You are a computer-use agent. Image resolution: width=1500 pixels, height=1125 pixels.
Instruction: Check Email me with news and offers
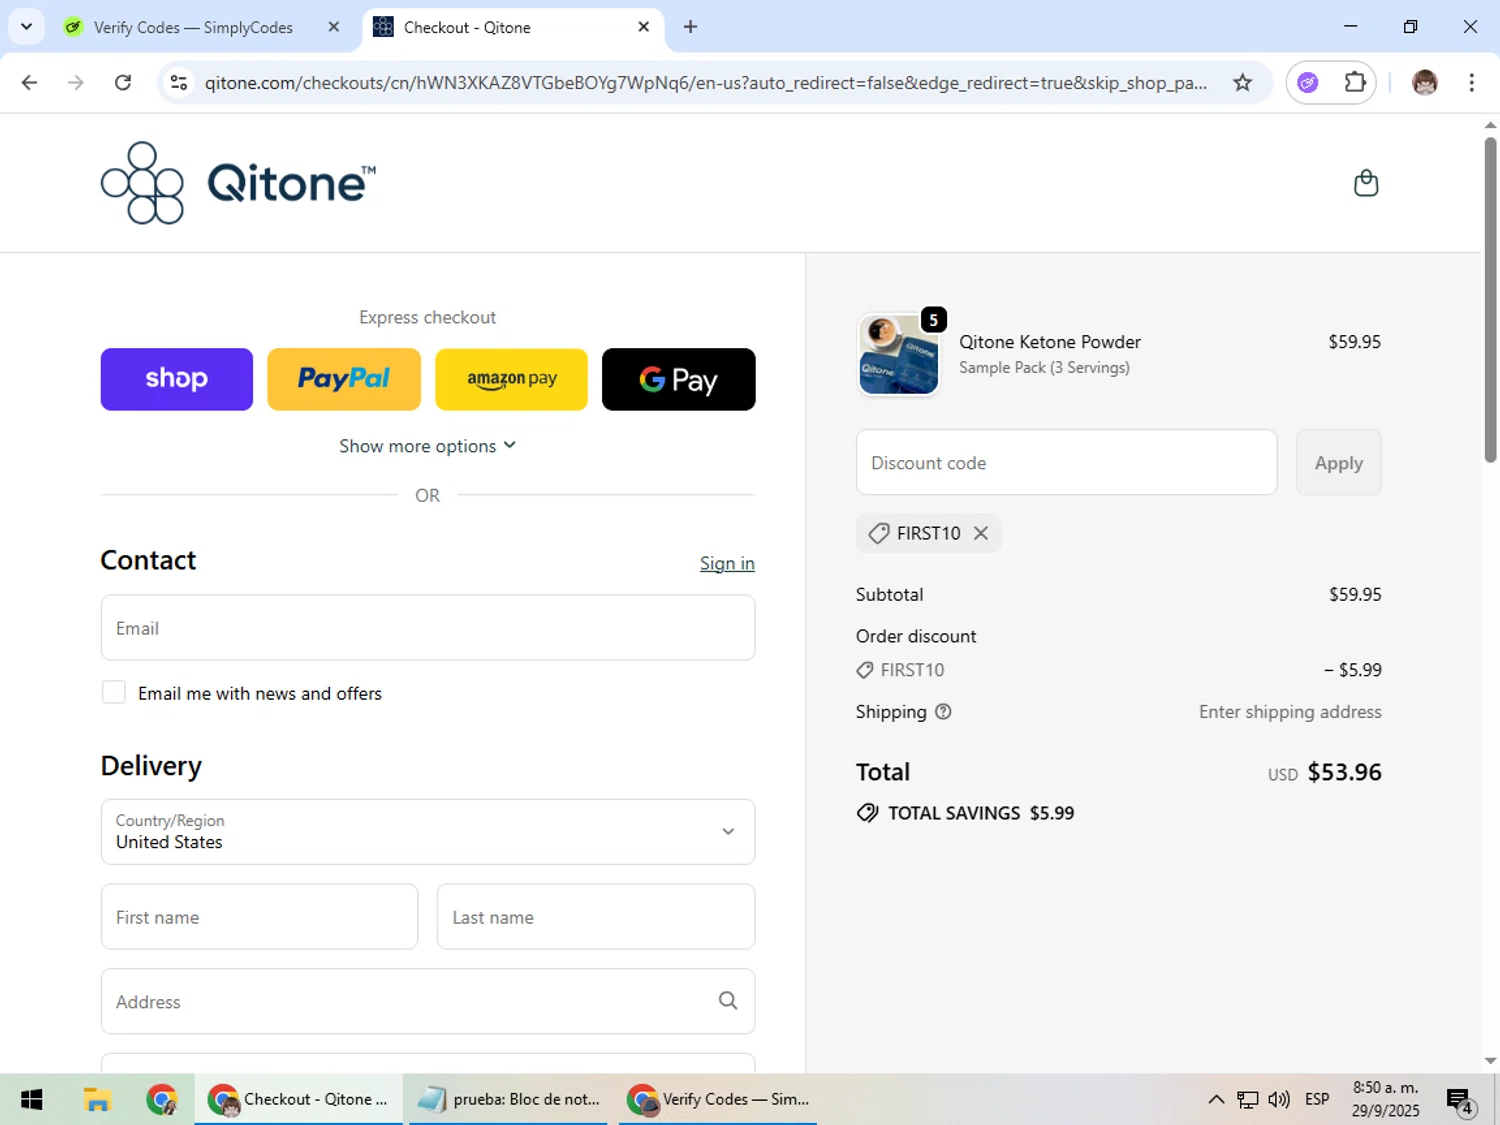pos(114,693)
